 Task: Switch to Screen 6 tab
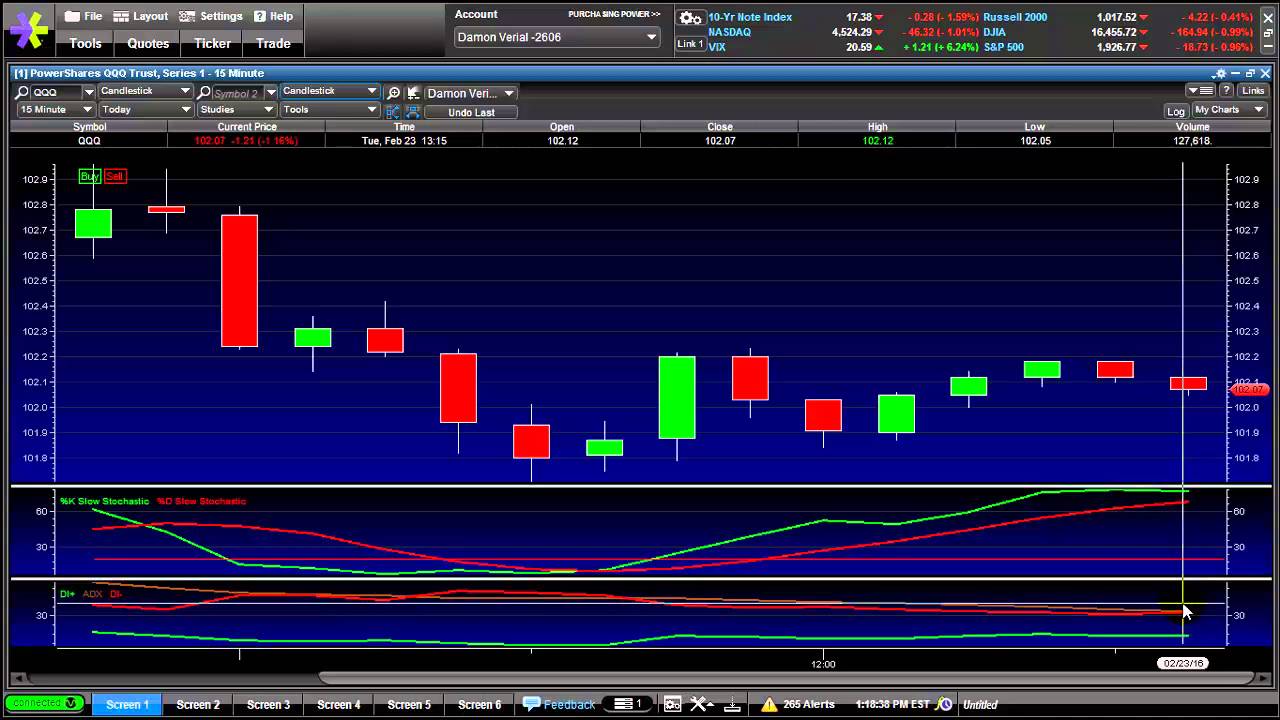point(479,704)
